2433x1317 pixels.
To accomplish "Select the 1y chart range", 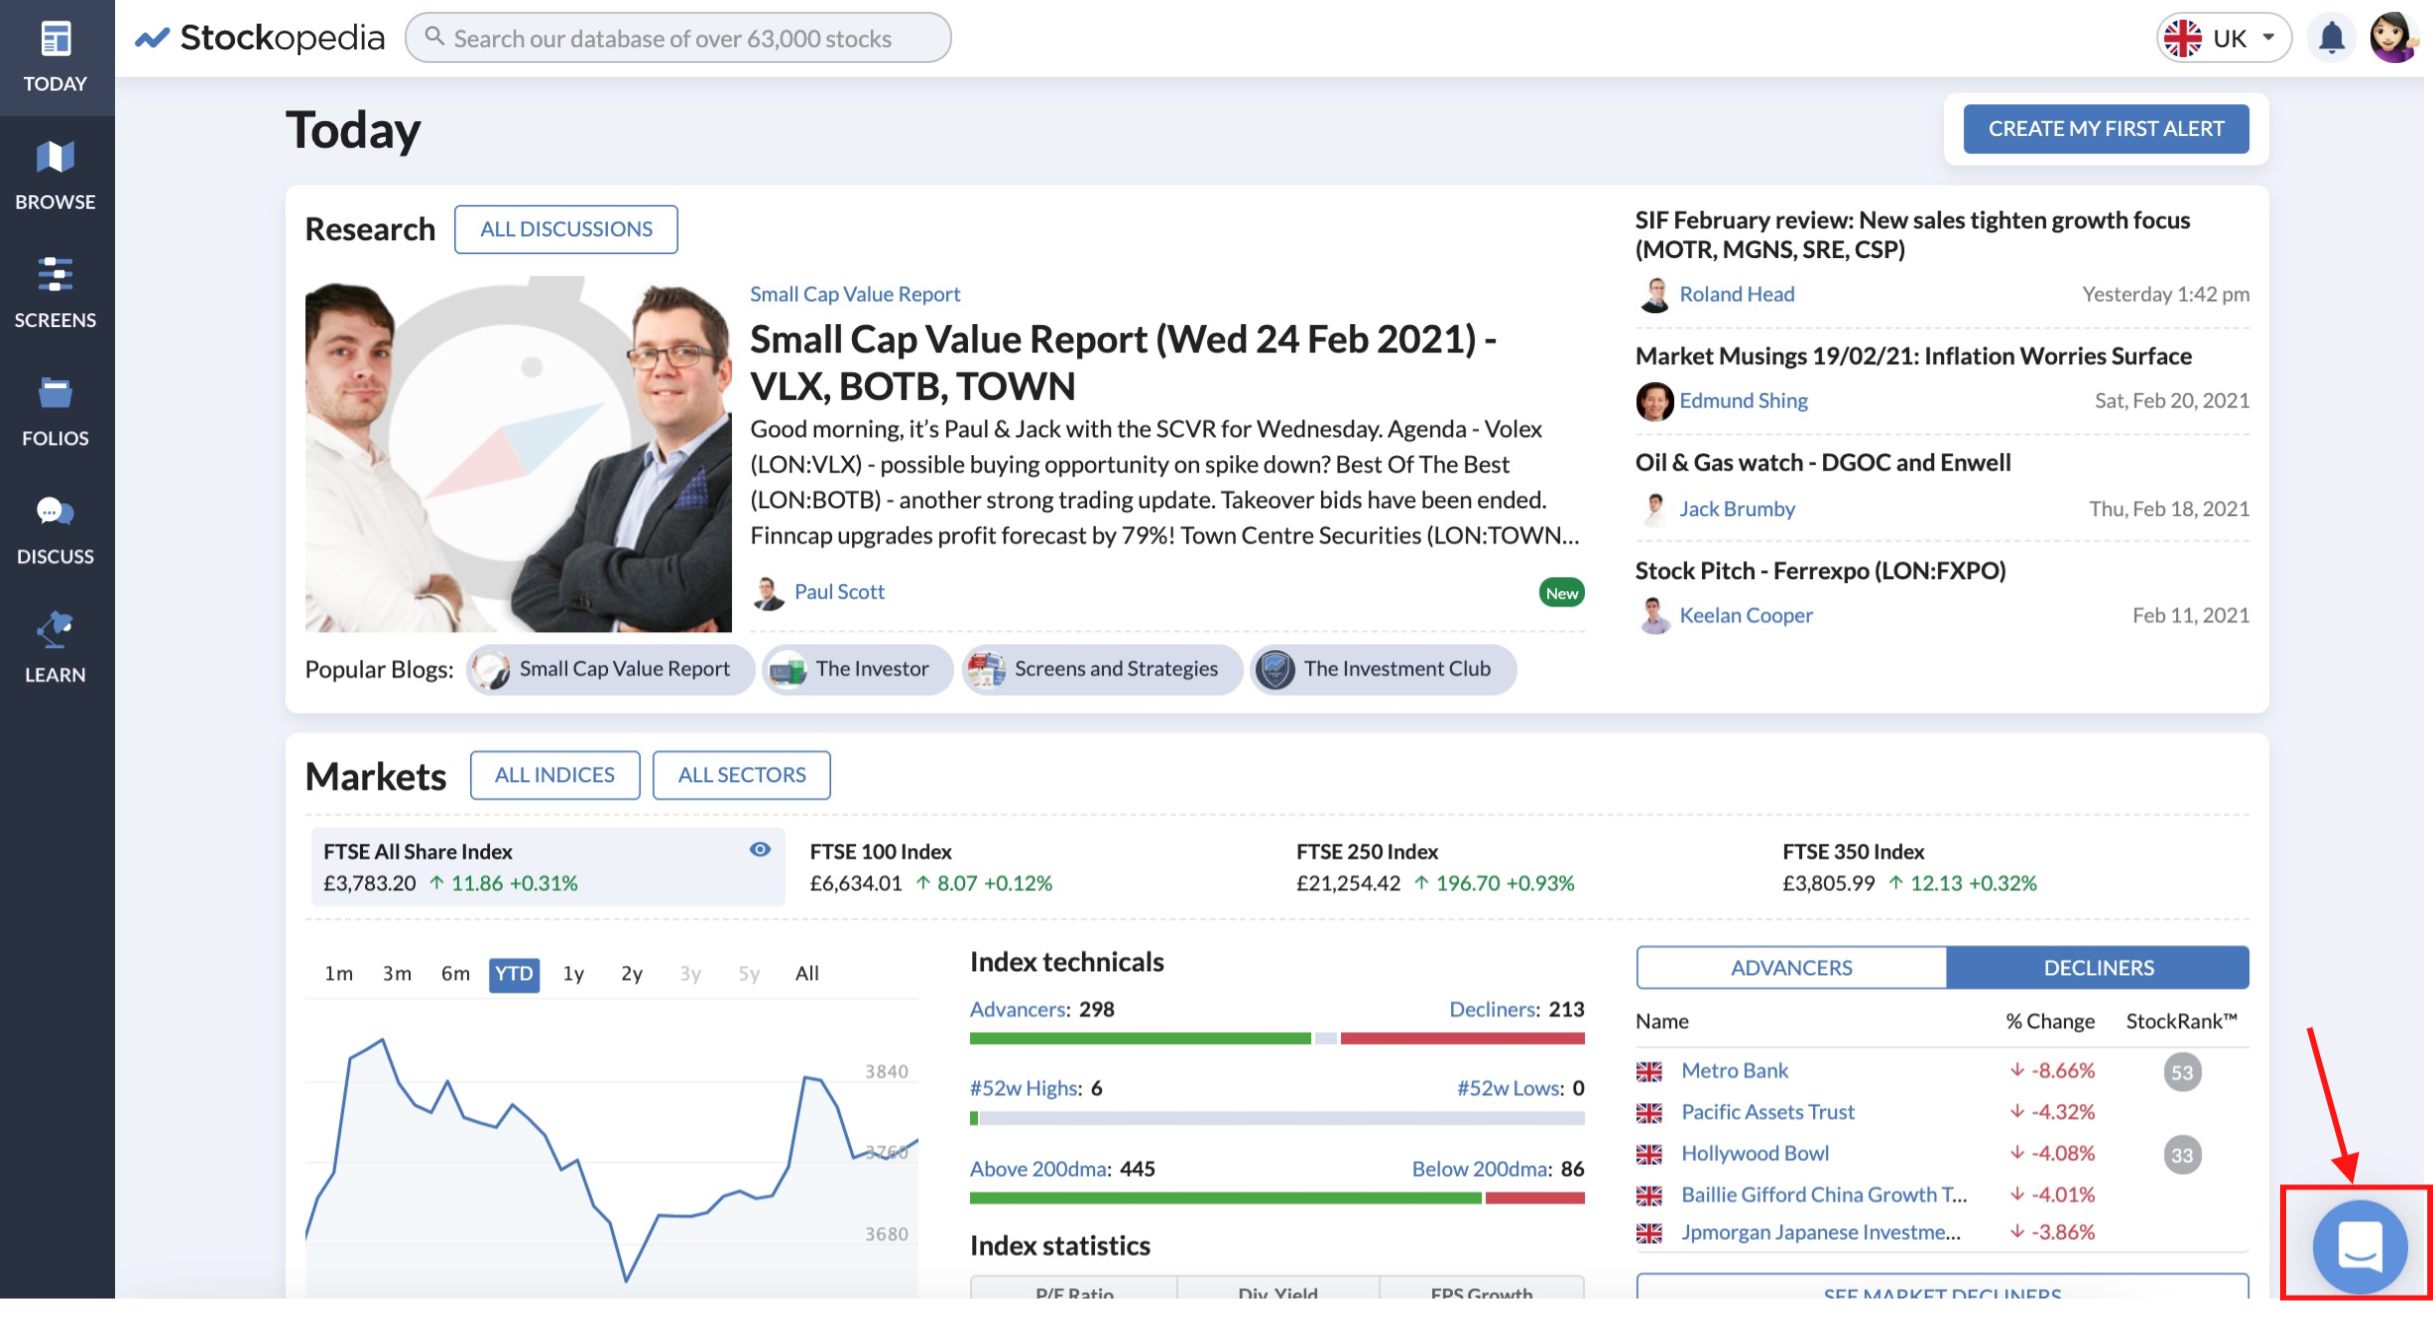I will [x=573, y=974].
